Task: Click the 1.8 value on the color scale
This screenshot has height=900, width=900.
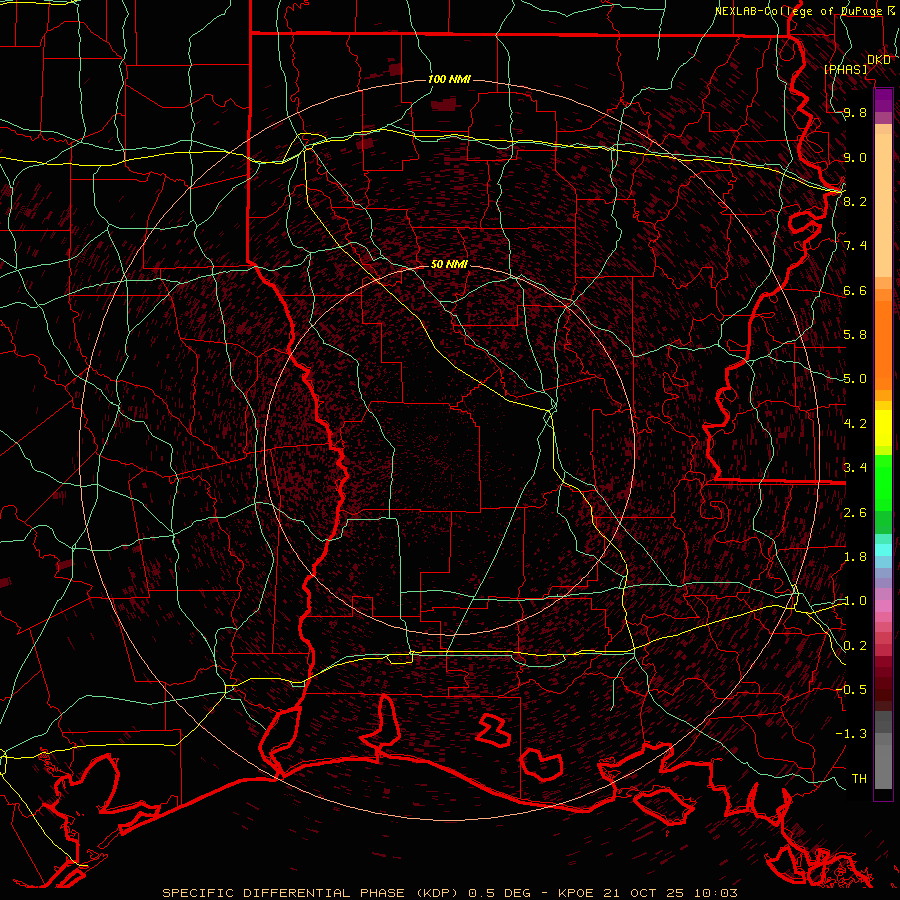Action: (855, 557)
